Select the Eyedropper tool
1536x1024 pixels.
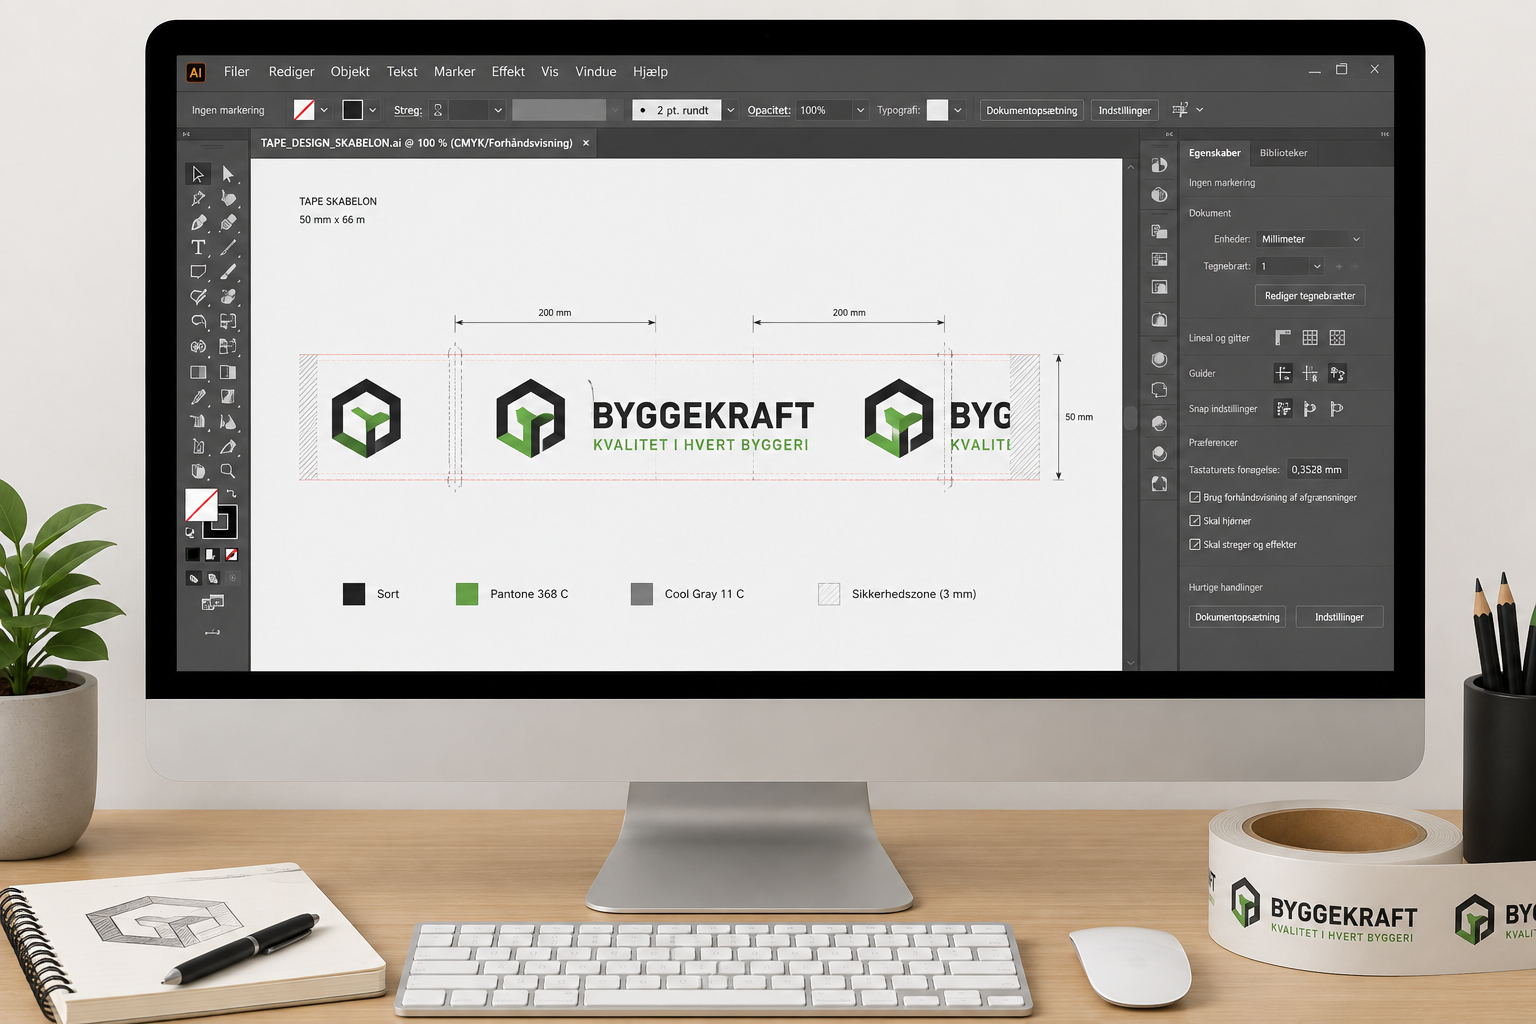pyautogui.click(x=198, y=397)
